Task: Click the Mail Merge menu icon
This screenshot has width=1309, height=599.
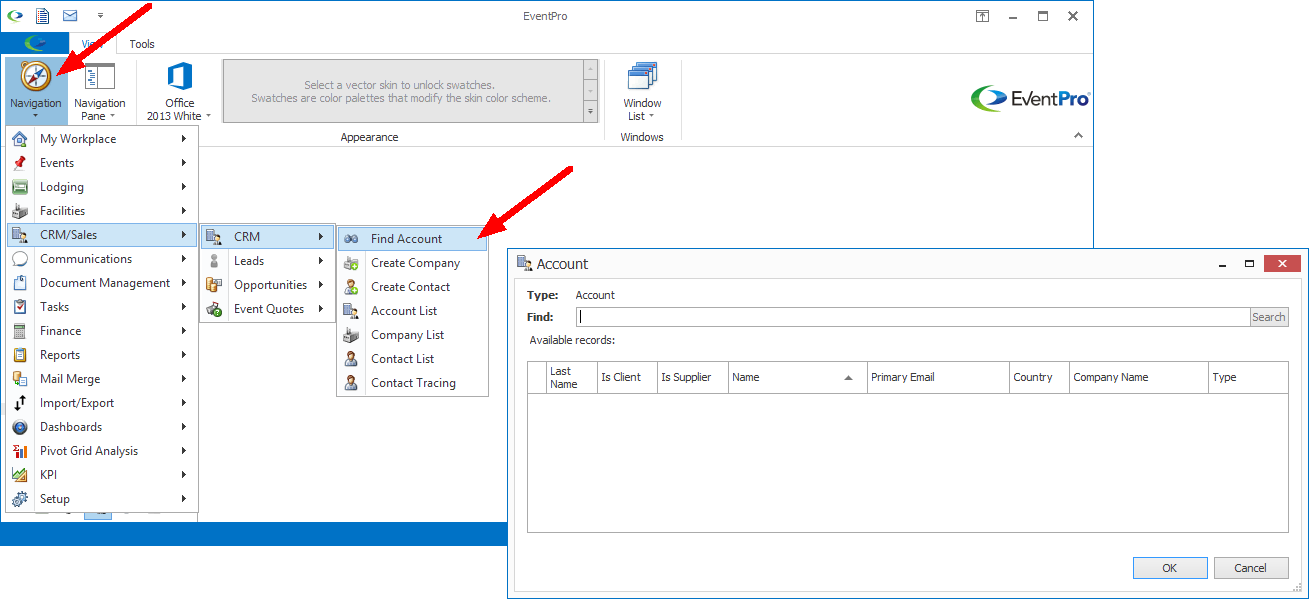Action: (20, 379)
